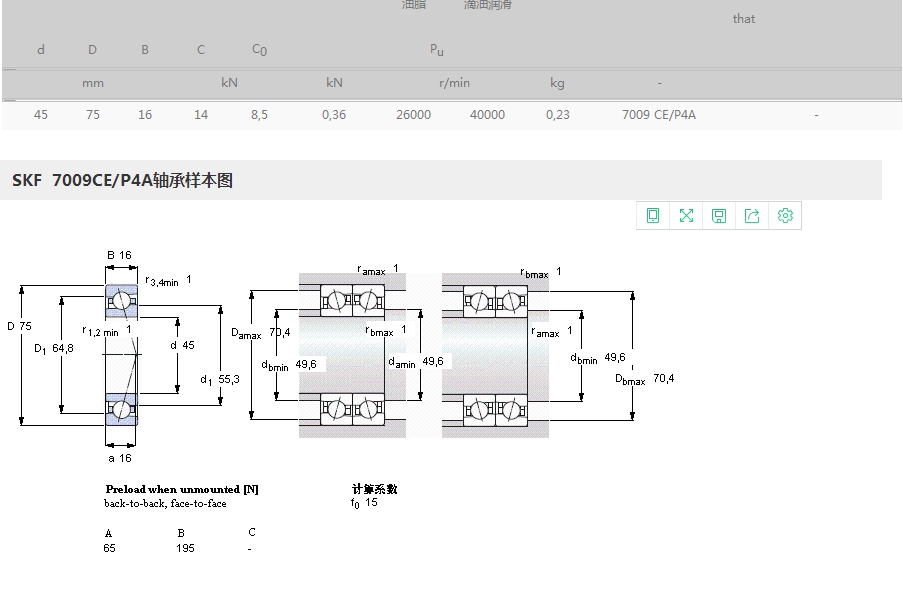Click the B width column header
The width and height of the screenshot is (903, 596).
click(145, 50)
